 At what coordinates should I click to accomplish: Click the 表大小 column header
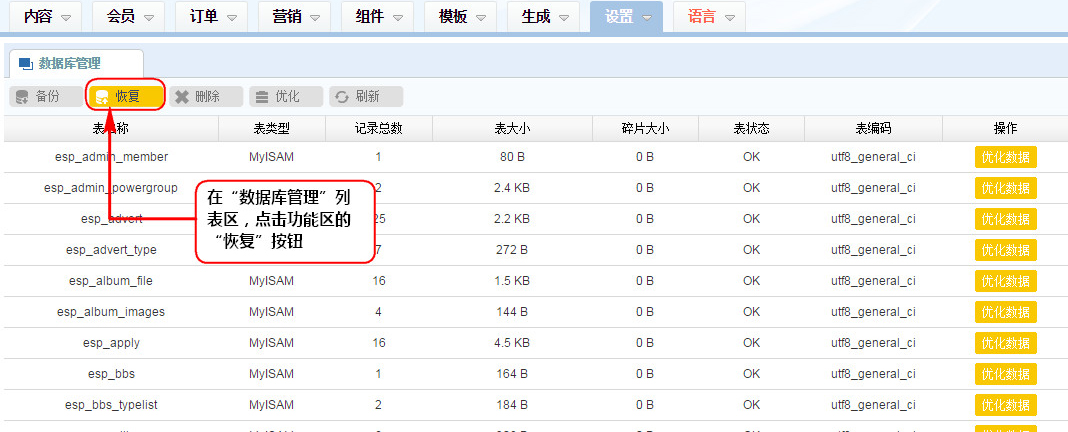pos(512,128)
